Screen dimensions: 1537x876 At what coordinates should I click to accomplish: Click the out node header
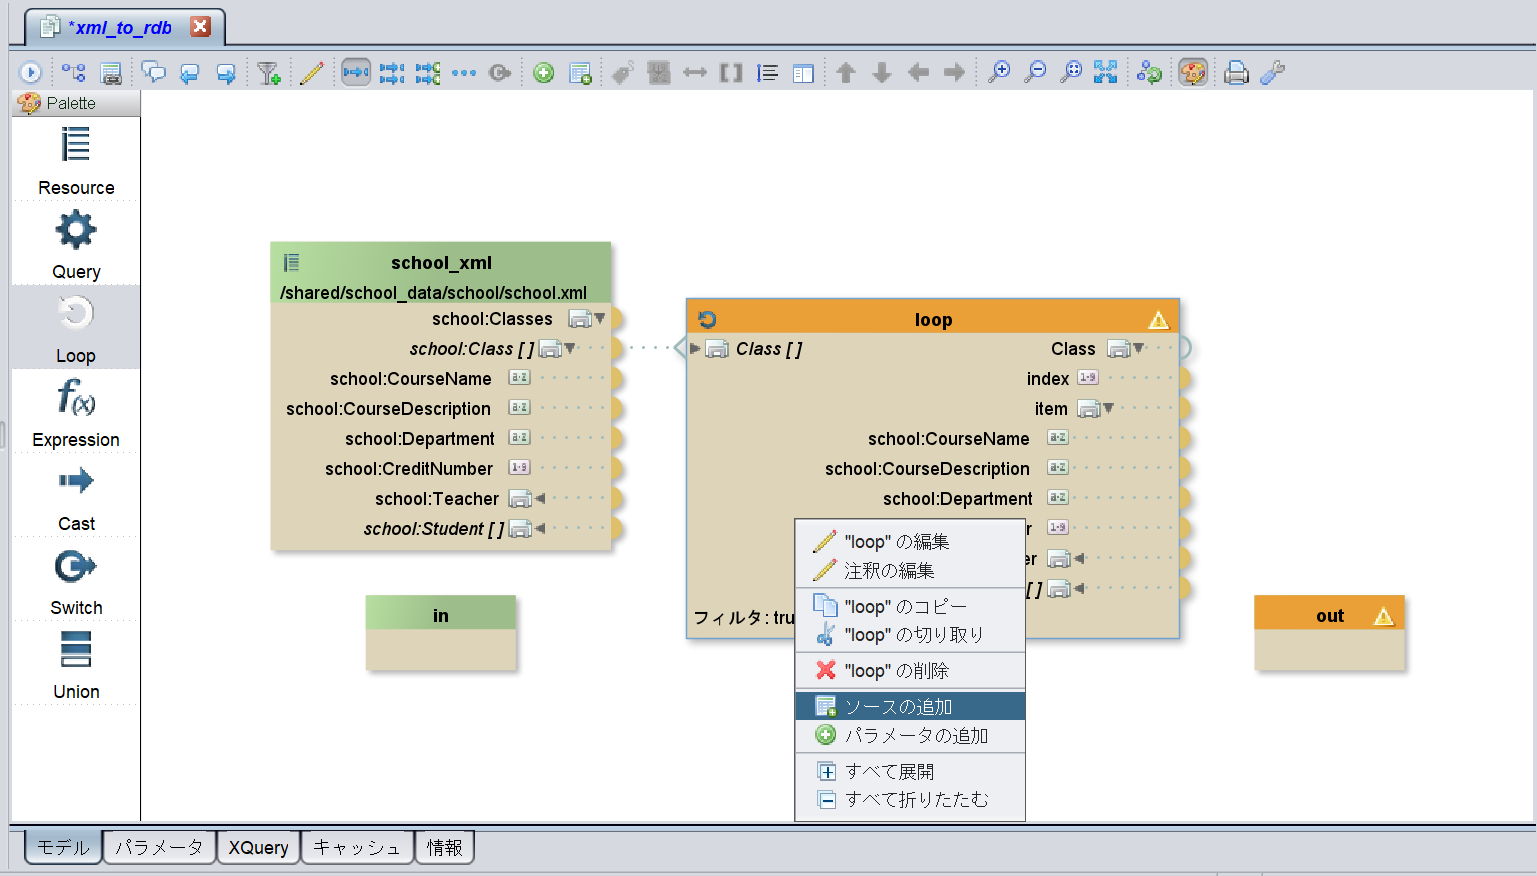(1330, 615)
